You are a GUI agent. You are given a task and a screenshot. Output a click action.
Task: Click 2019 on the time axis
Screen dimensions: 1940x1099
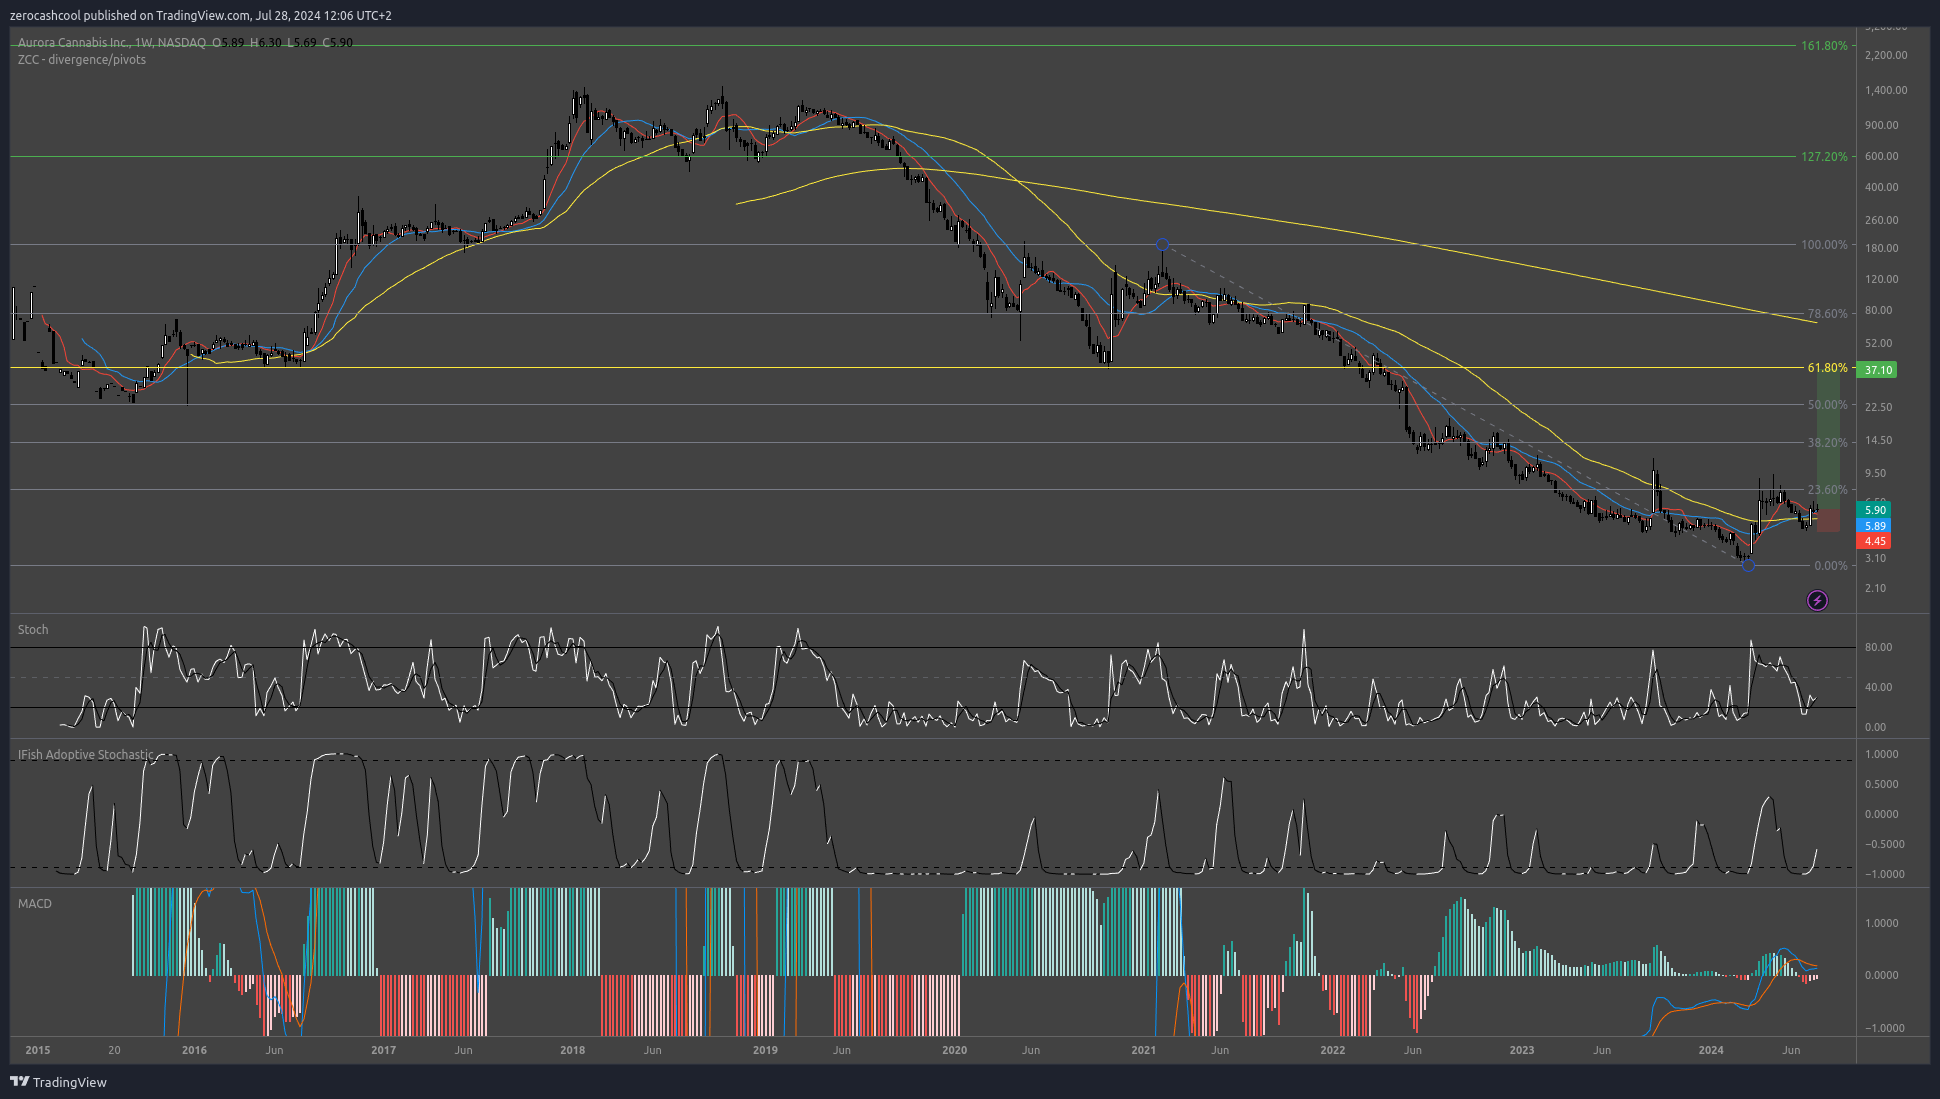click(x=765, y=1050)
